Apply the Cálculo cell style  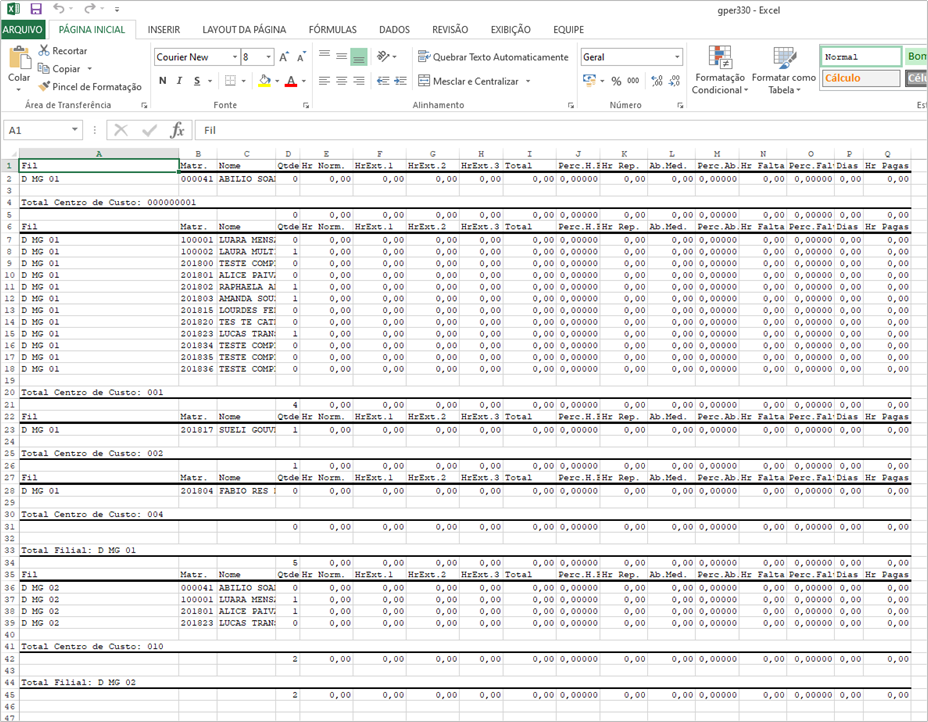click(x=861, y=78)
